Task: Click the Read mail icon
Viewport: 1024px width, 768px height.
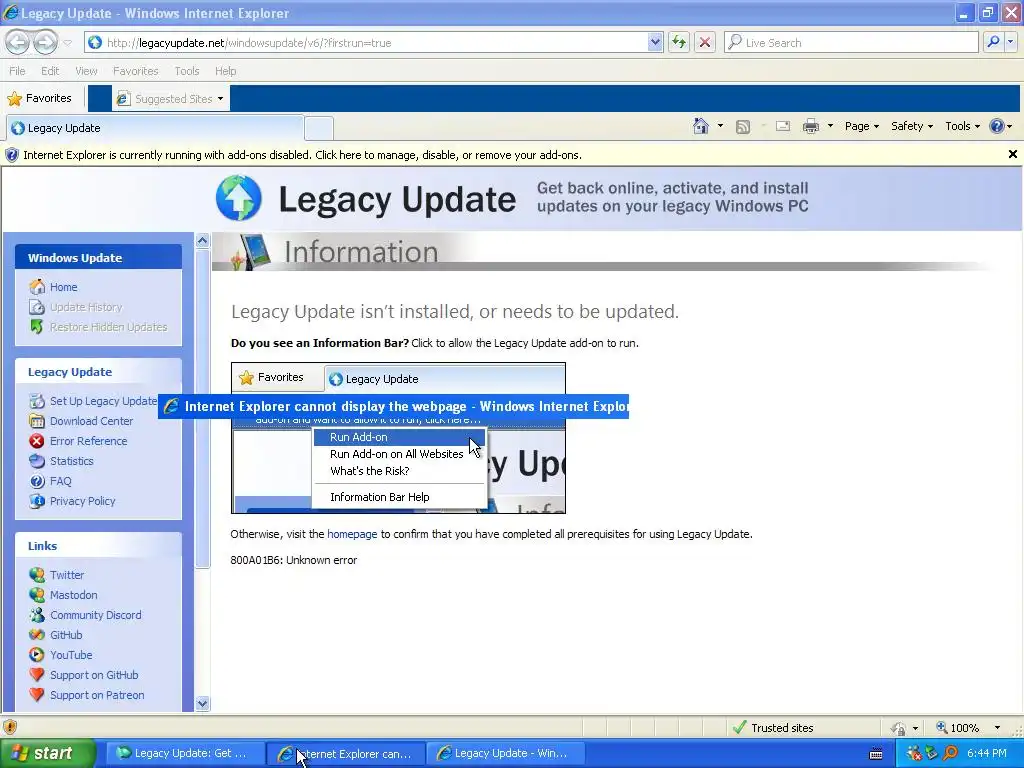Action: (783, 126)
